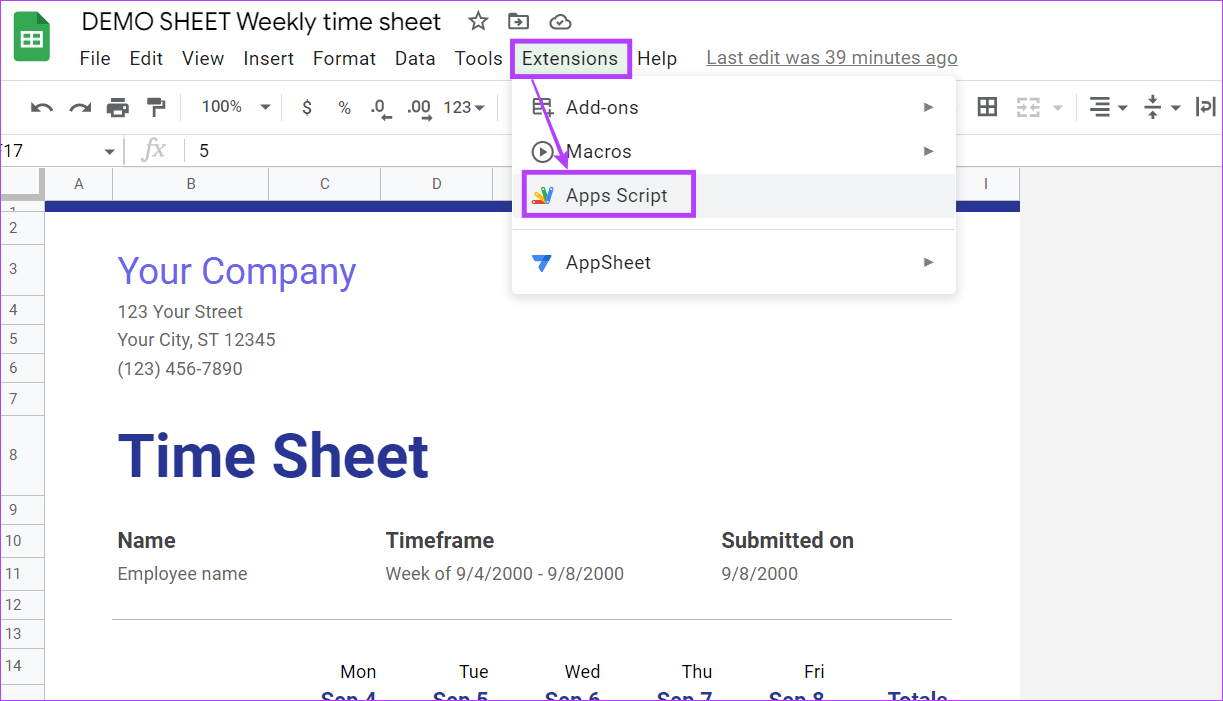The height and width of the screenshot is (701, 1223).
Task: Decrease decimal places
Action: click(x=380, y=107)
